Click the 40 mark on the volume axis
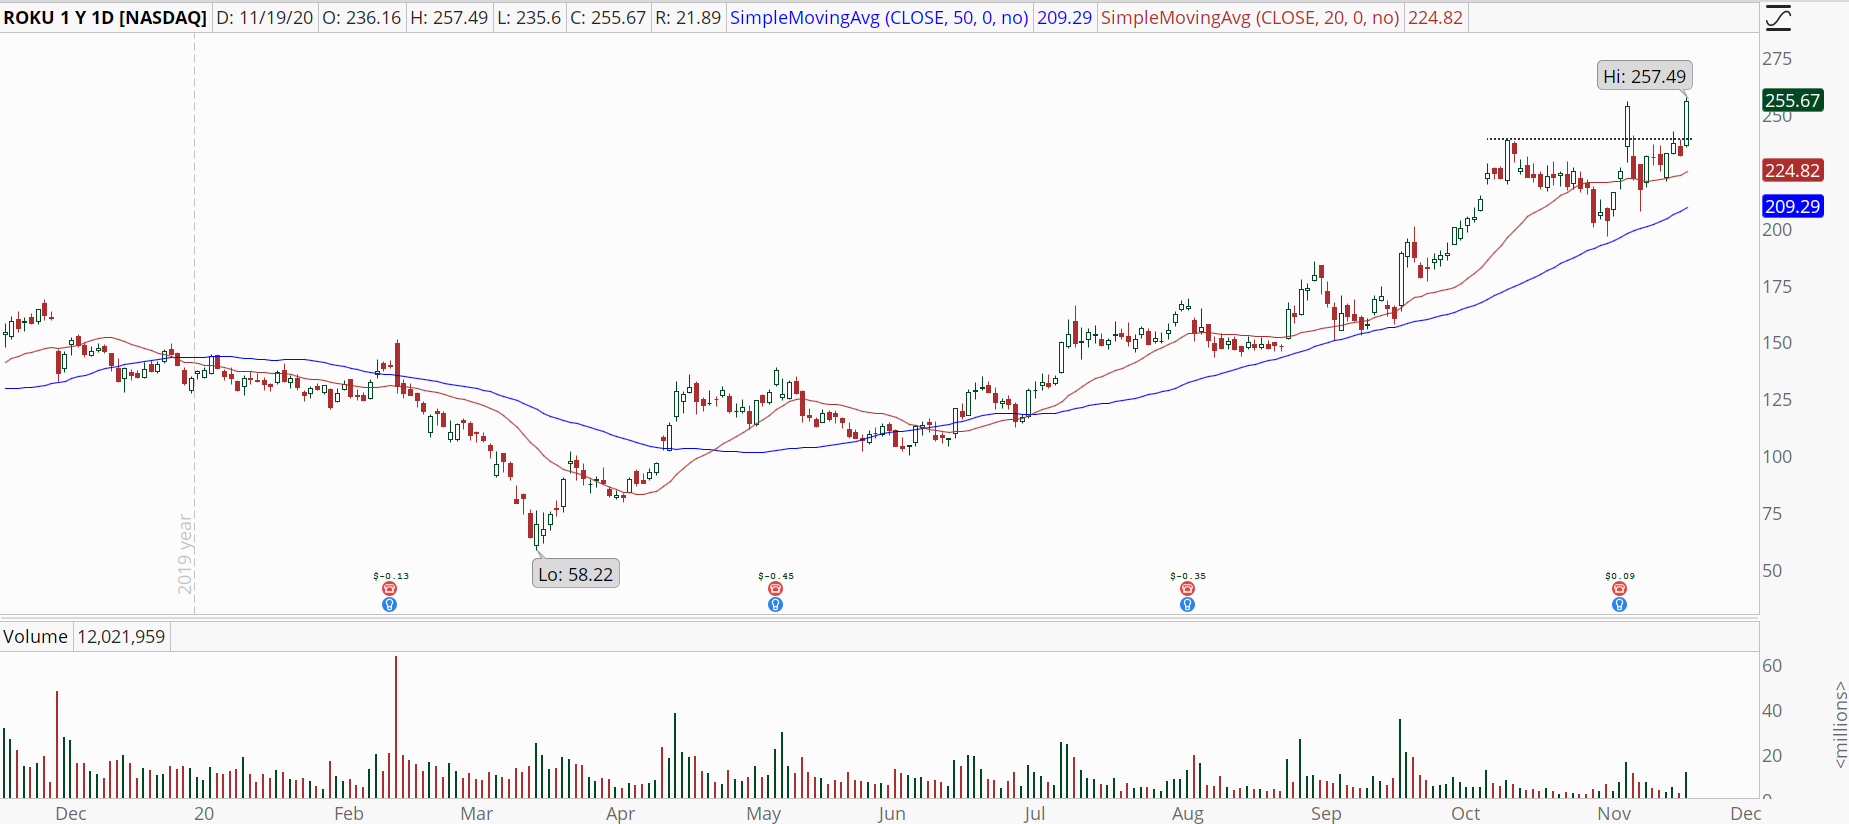 (1772, 711)
